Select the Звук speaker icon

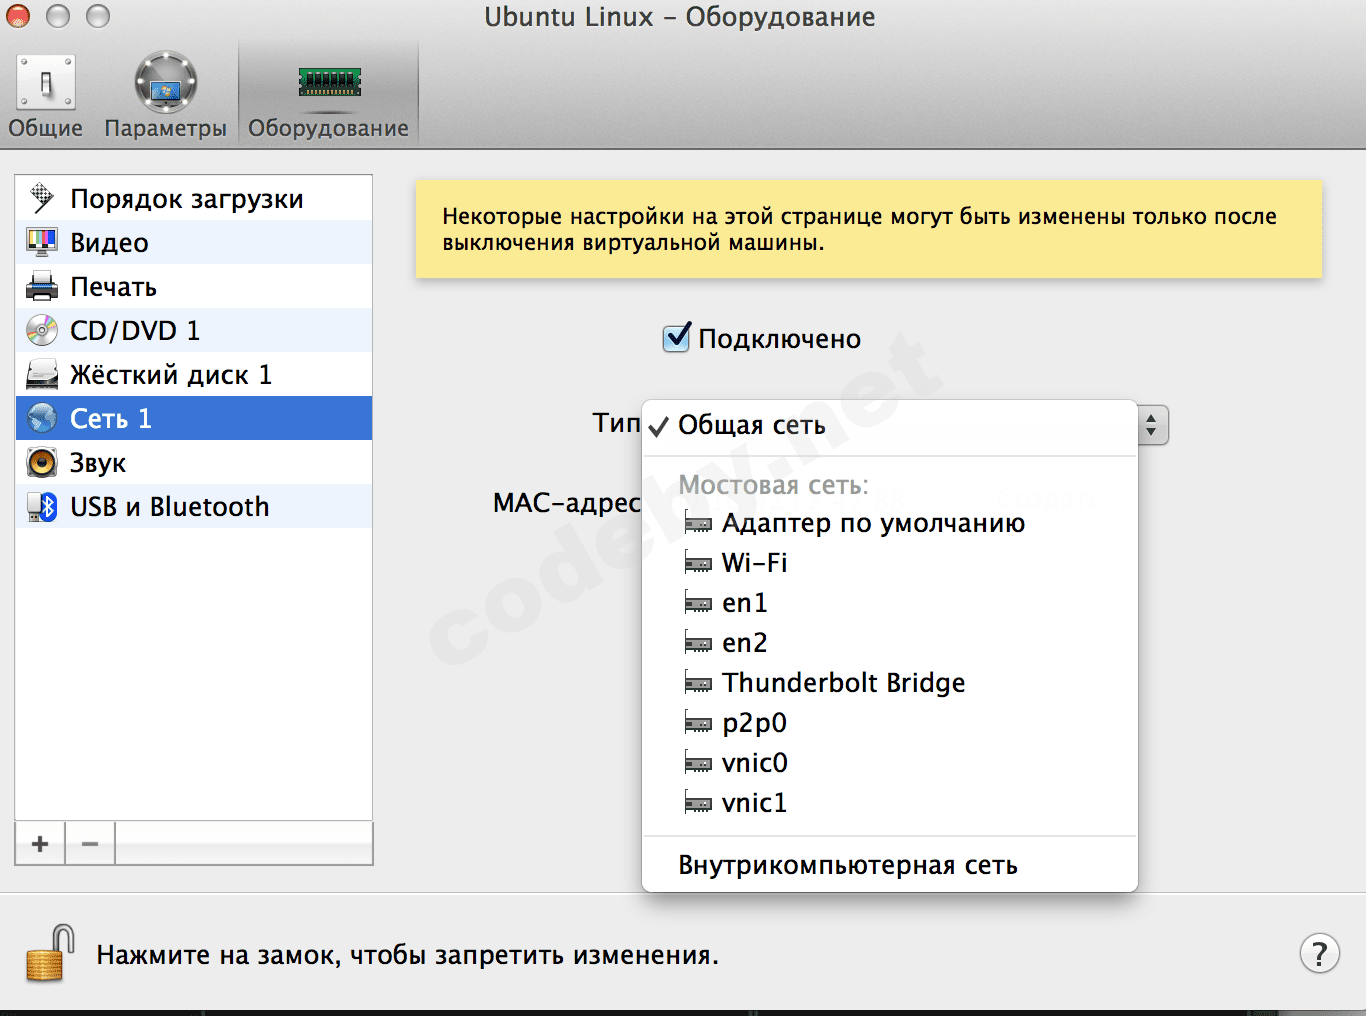[42, 463]
